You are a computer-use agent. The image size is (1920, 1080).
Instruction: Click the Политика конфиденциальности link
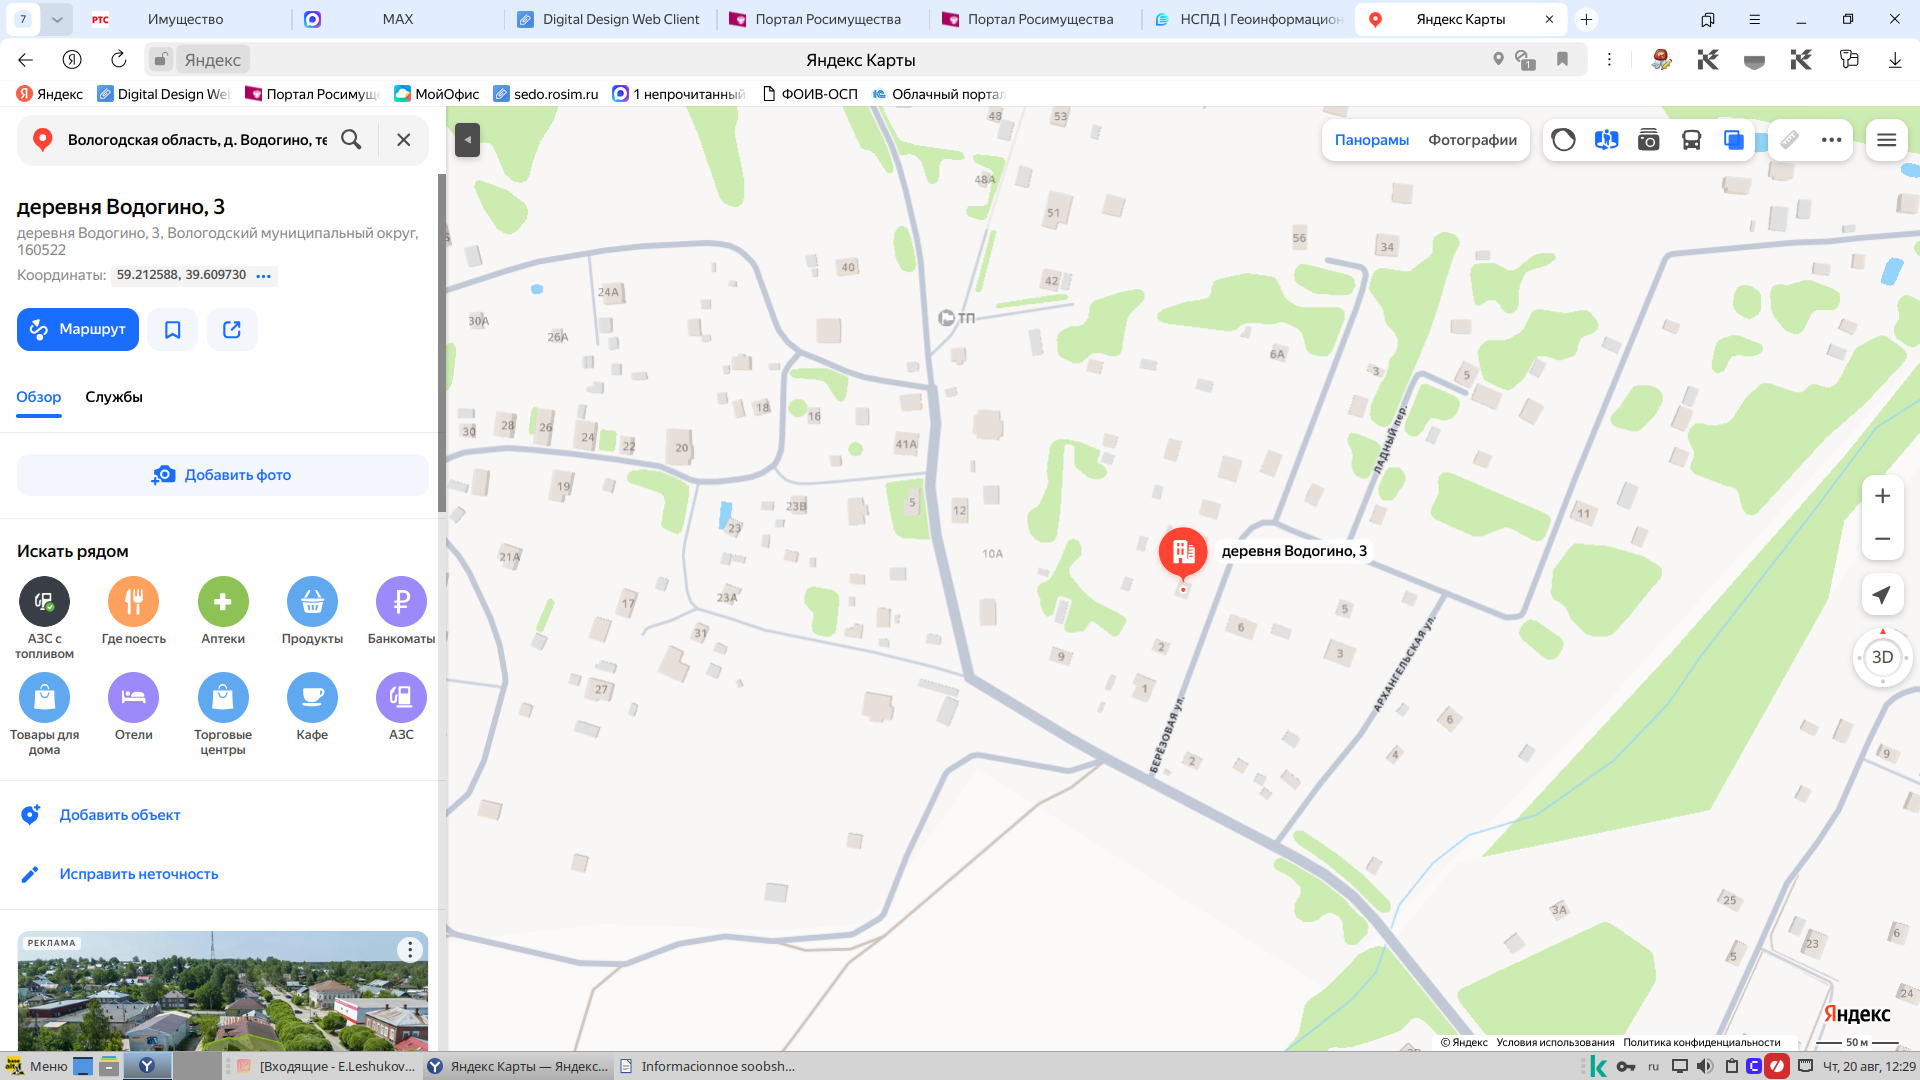1701,1042
